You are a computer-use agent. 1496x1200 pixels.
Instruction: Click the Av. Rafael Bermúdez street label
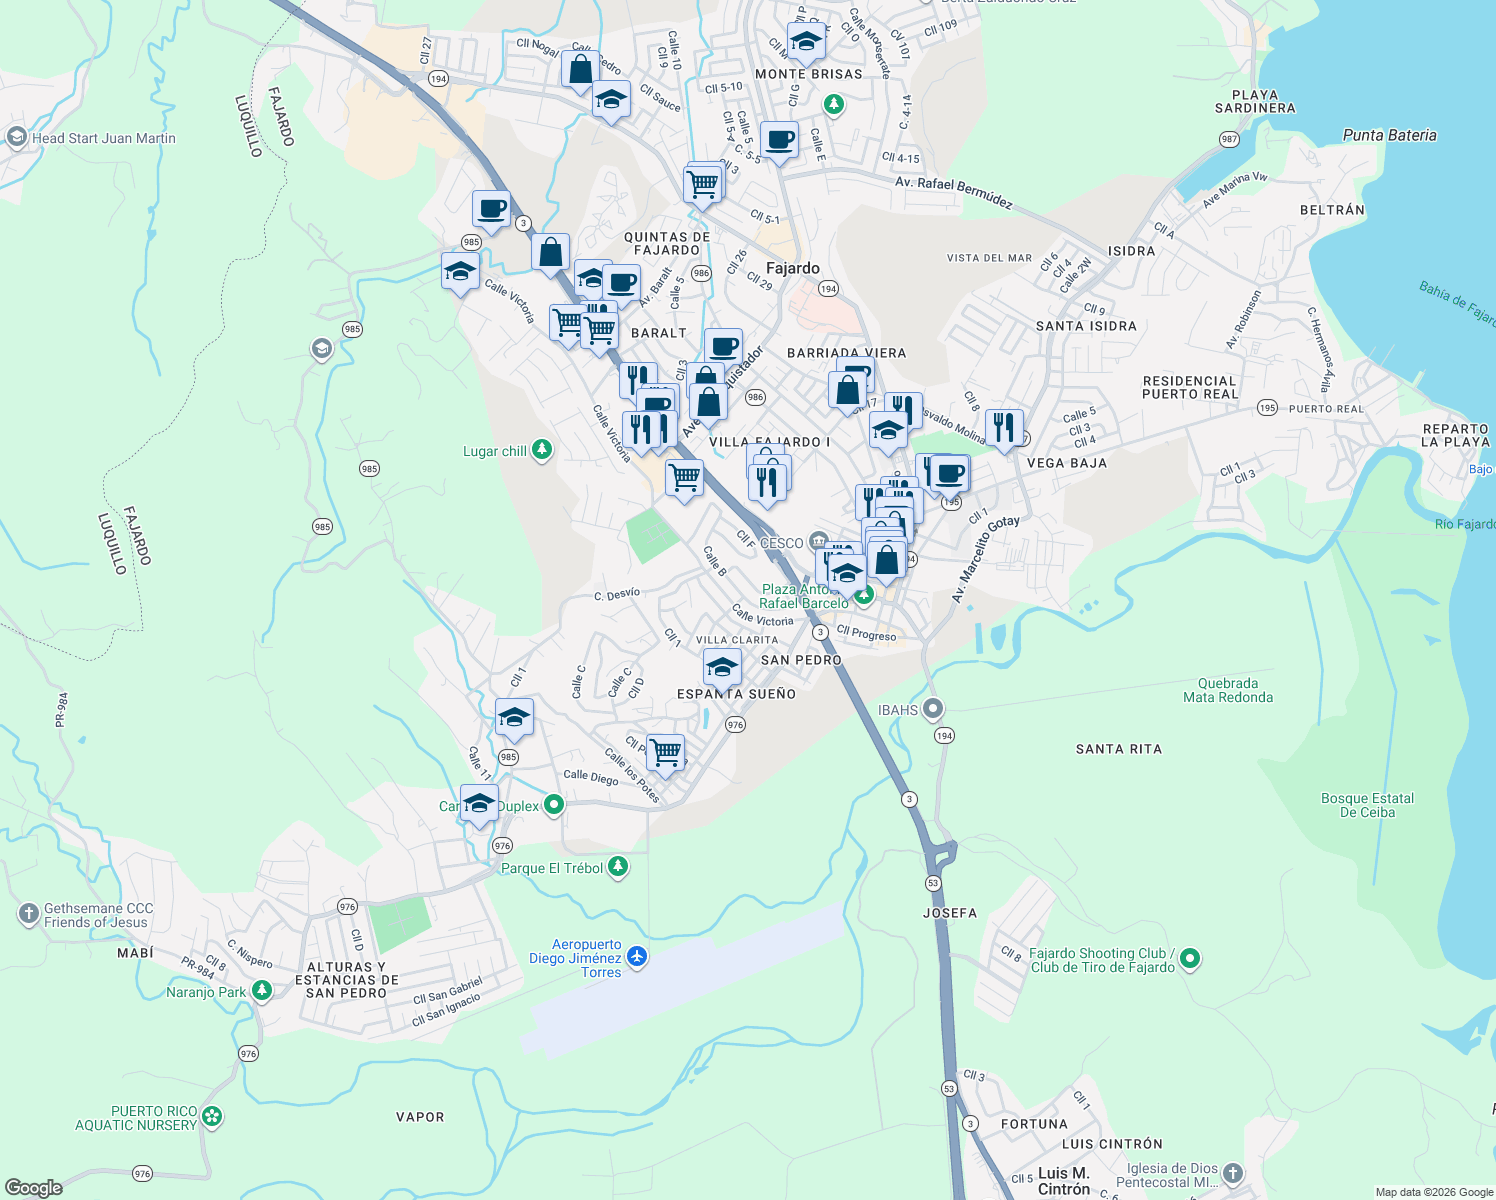(954, 193)
